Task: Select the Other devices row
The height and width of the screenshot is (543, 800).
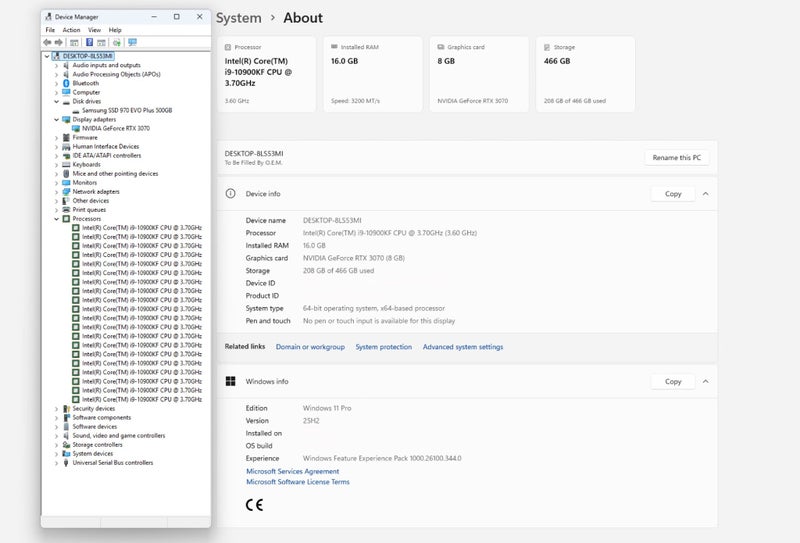Action: tap(91, 201)
